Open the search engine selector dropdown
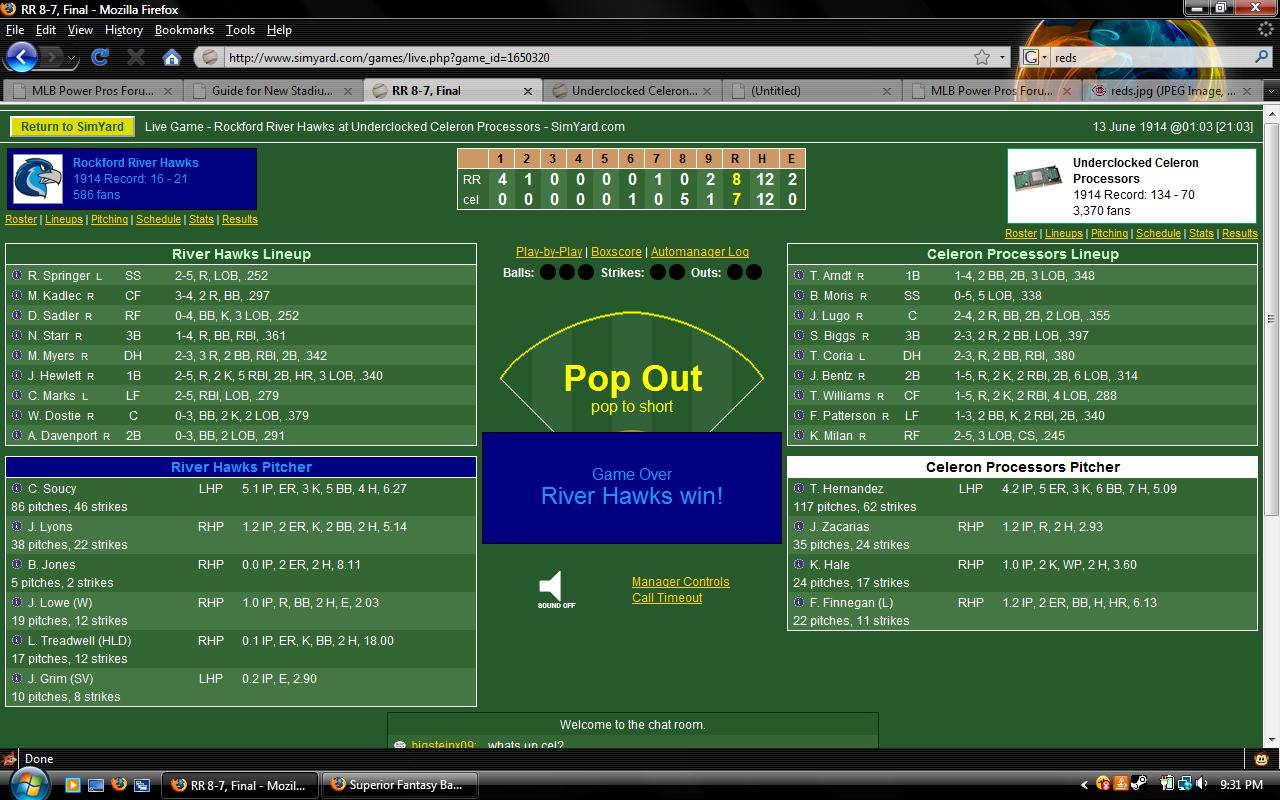This screenshot has width=1280, height=800. (1035, 57)
